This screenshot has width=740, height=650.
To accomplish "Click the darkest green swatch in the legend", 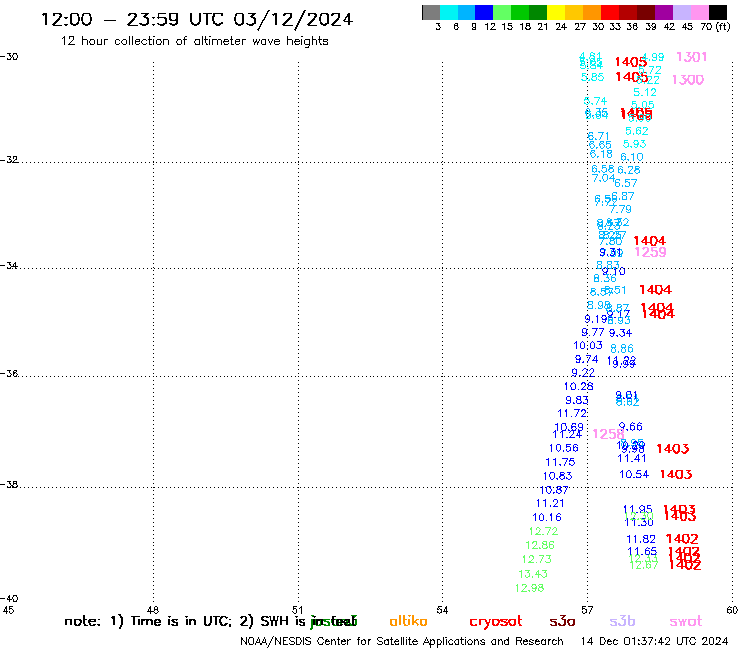I will [x=538, y=12].
